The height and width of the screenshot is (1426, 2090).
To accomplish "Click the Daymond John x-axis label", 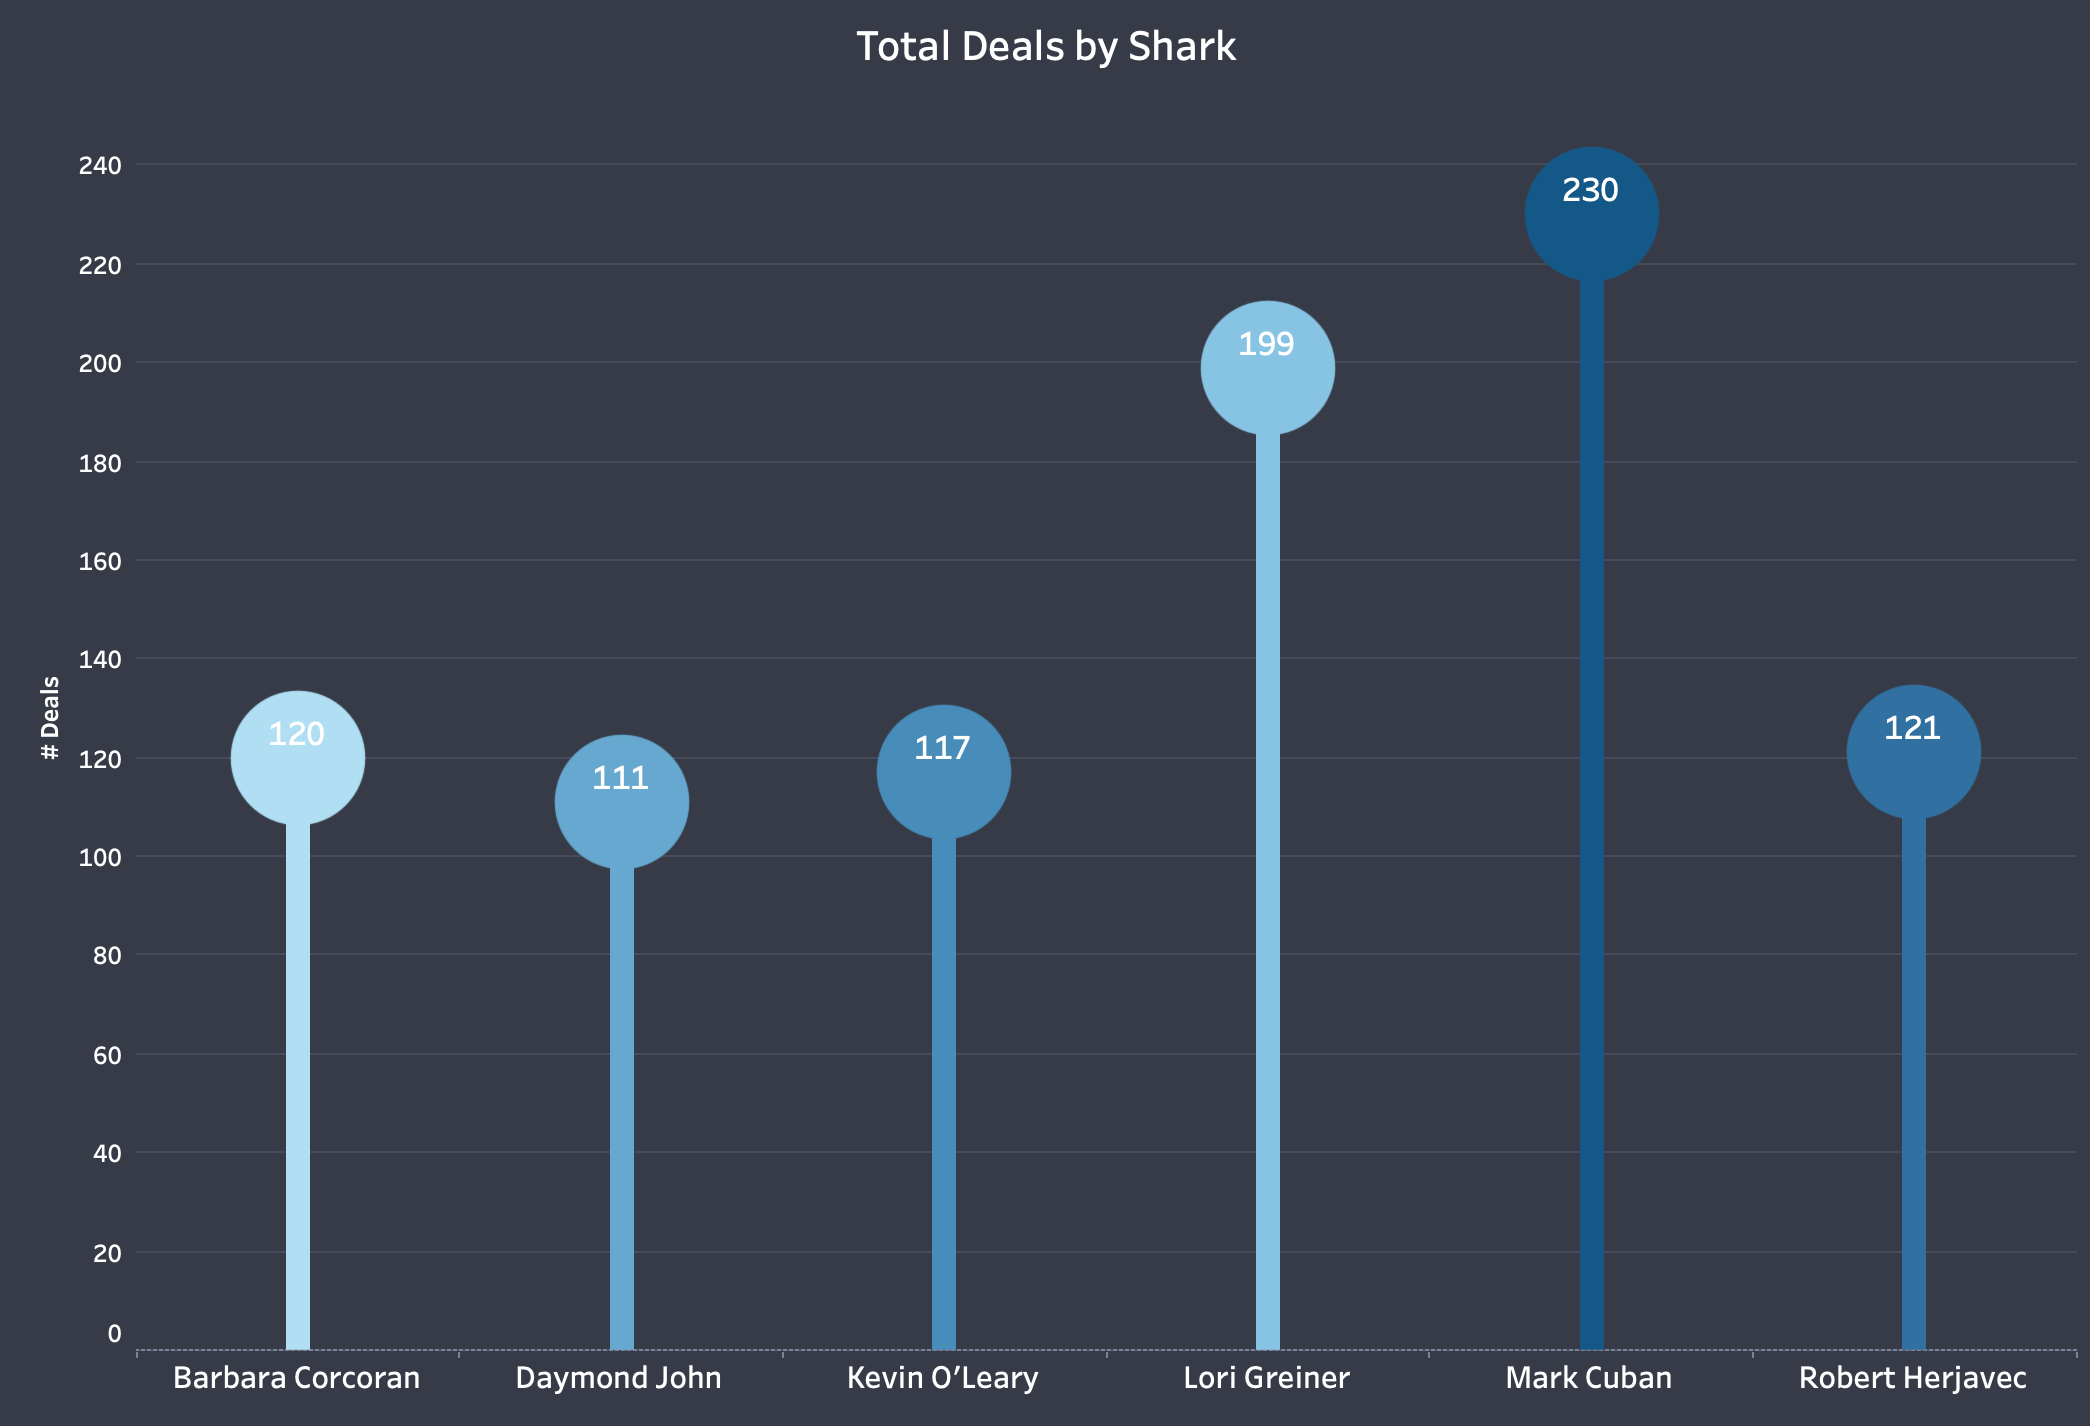I will tap(618, 1378).
